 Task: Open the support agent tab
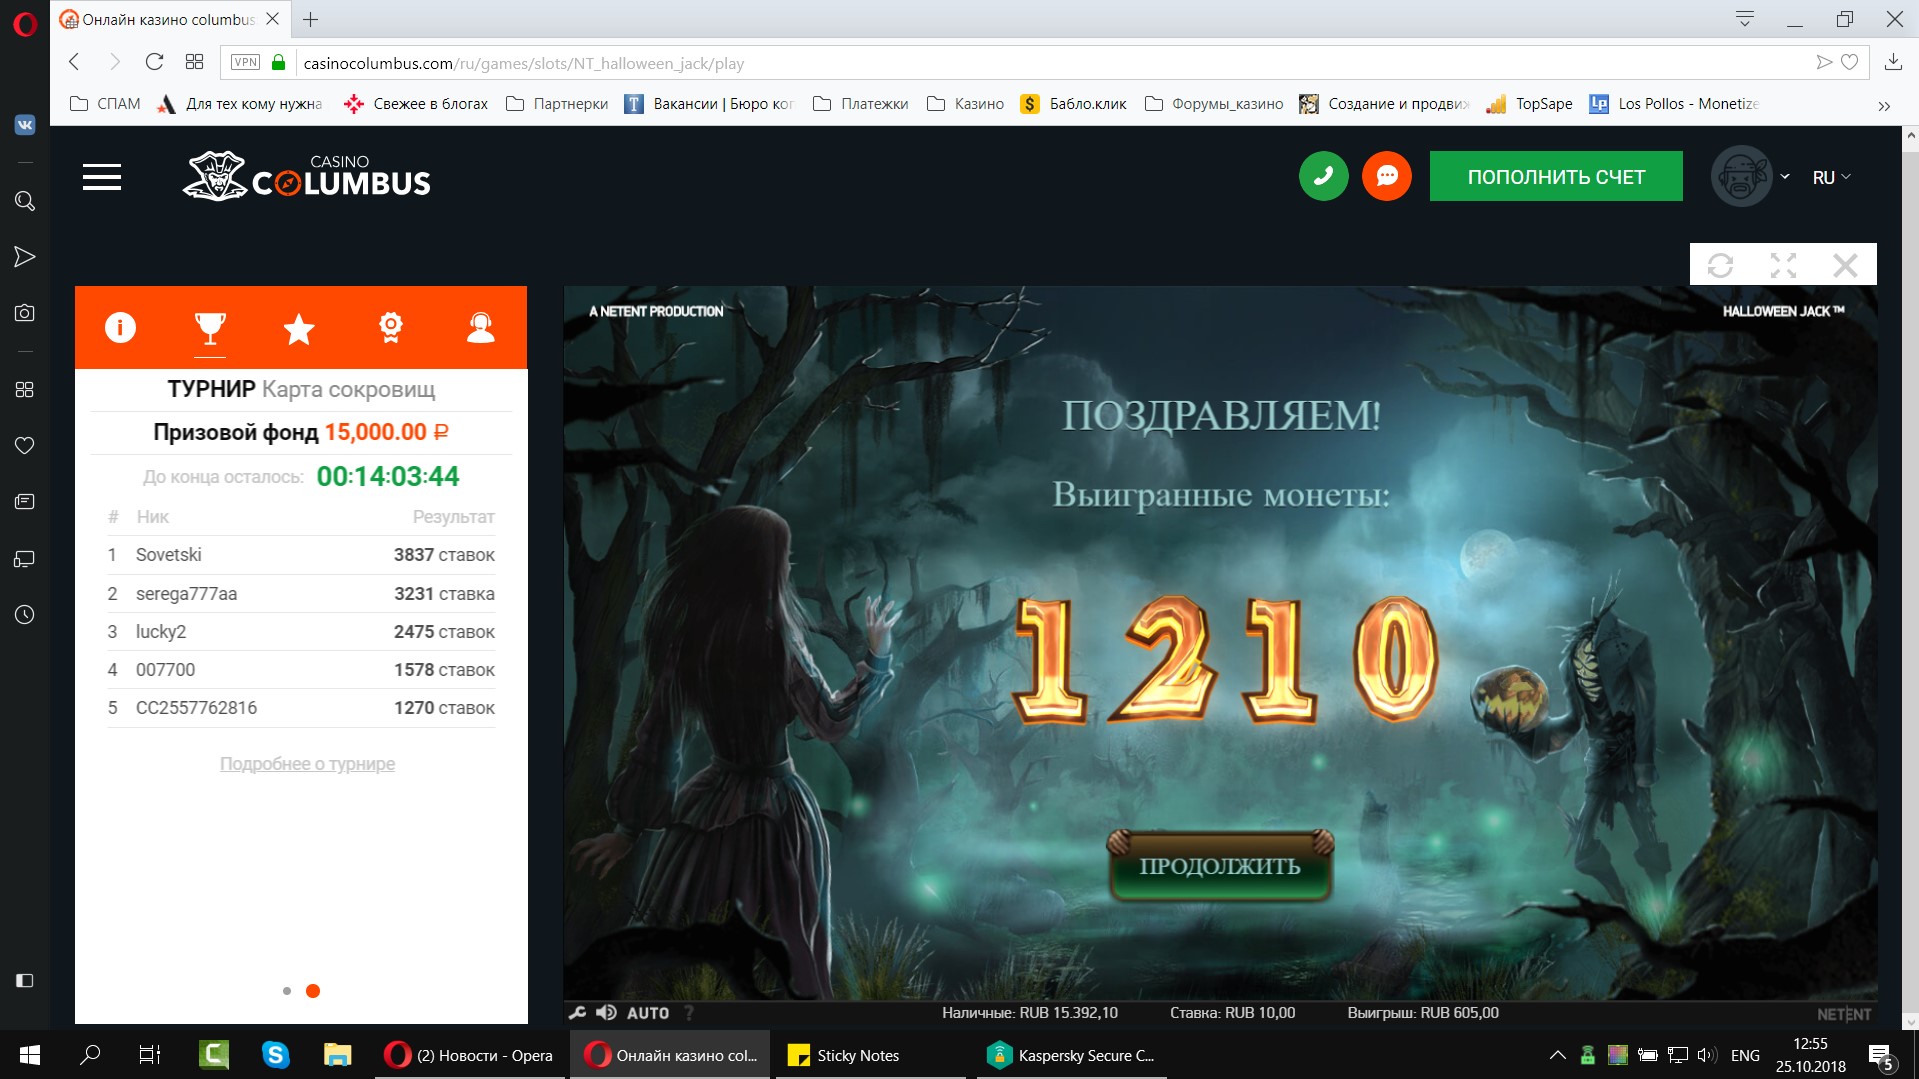click(x=481, y=327)
